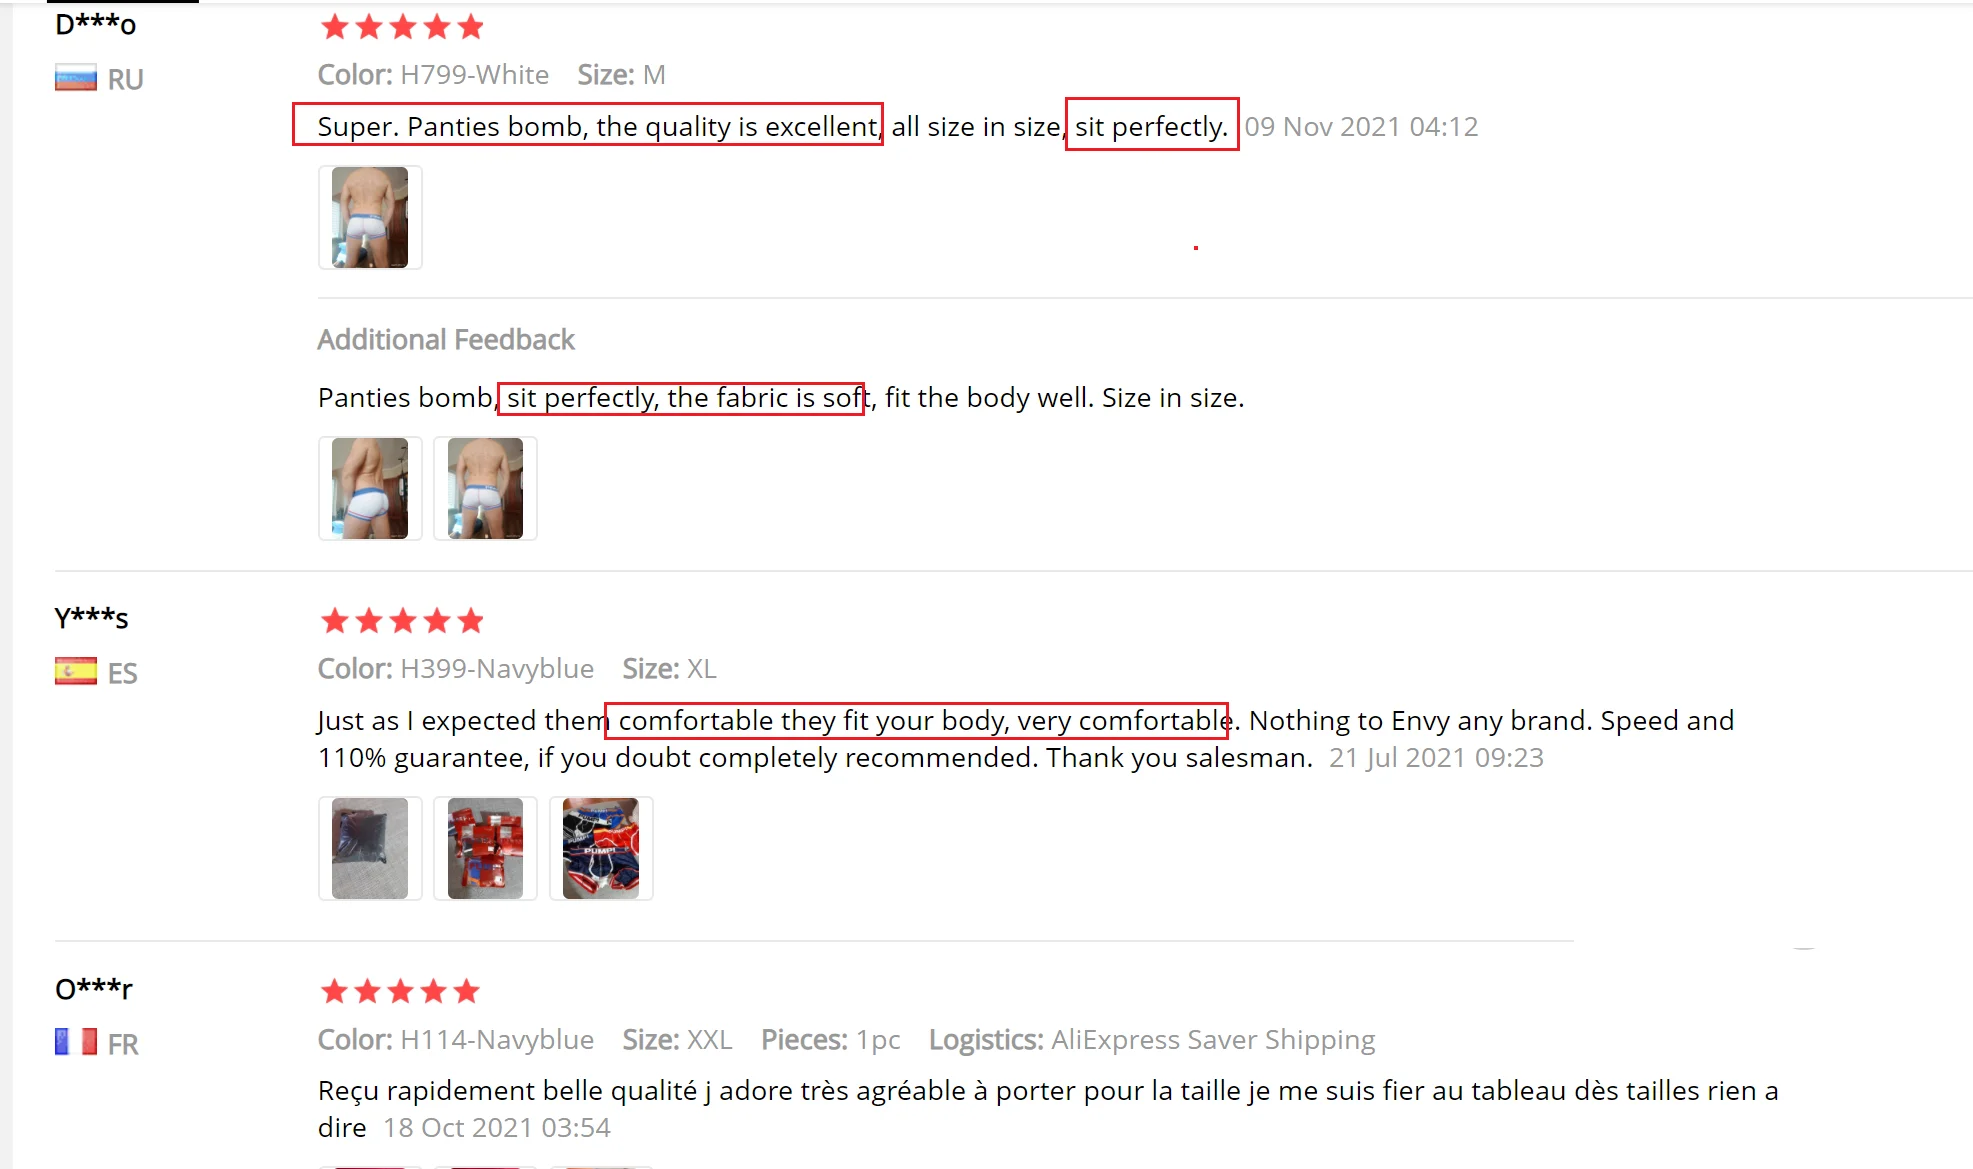This screenshot has height=1169, width=1973.
Task: Open Y***s's red packages photo thumbnail
Action: (485, 848)
